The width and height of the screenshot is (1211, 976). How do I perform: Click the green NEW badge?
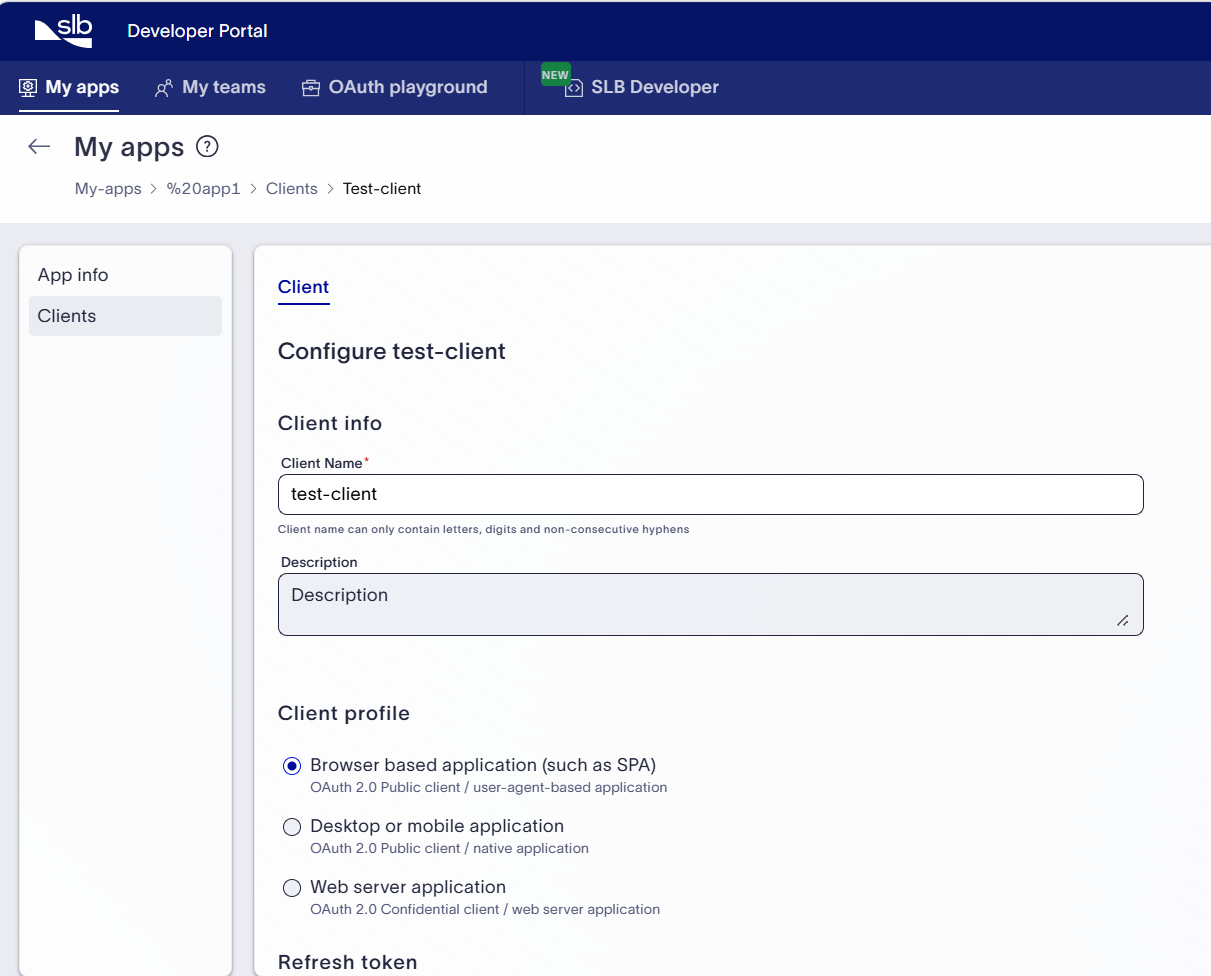555,75
